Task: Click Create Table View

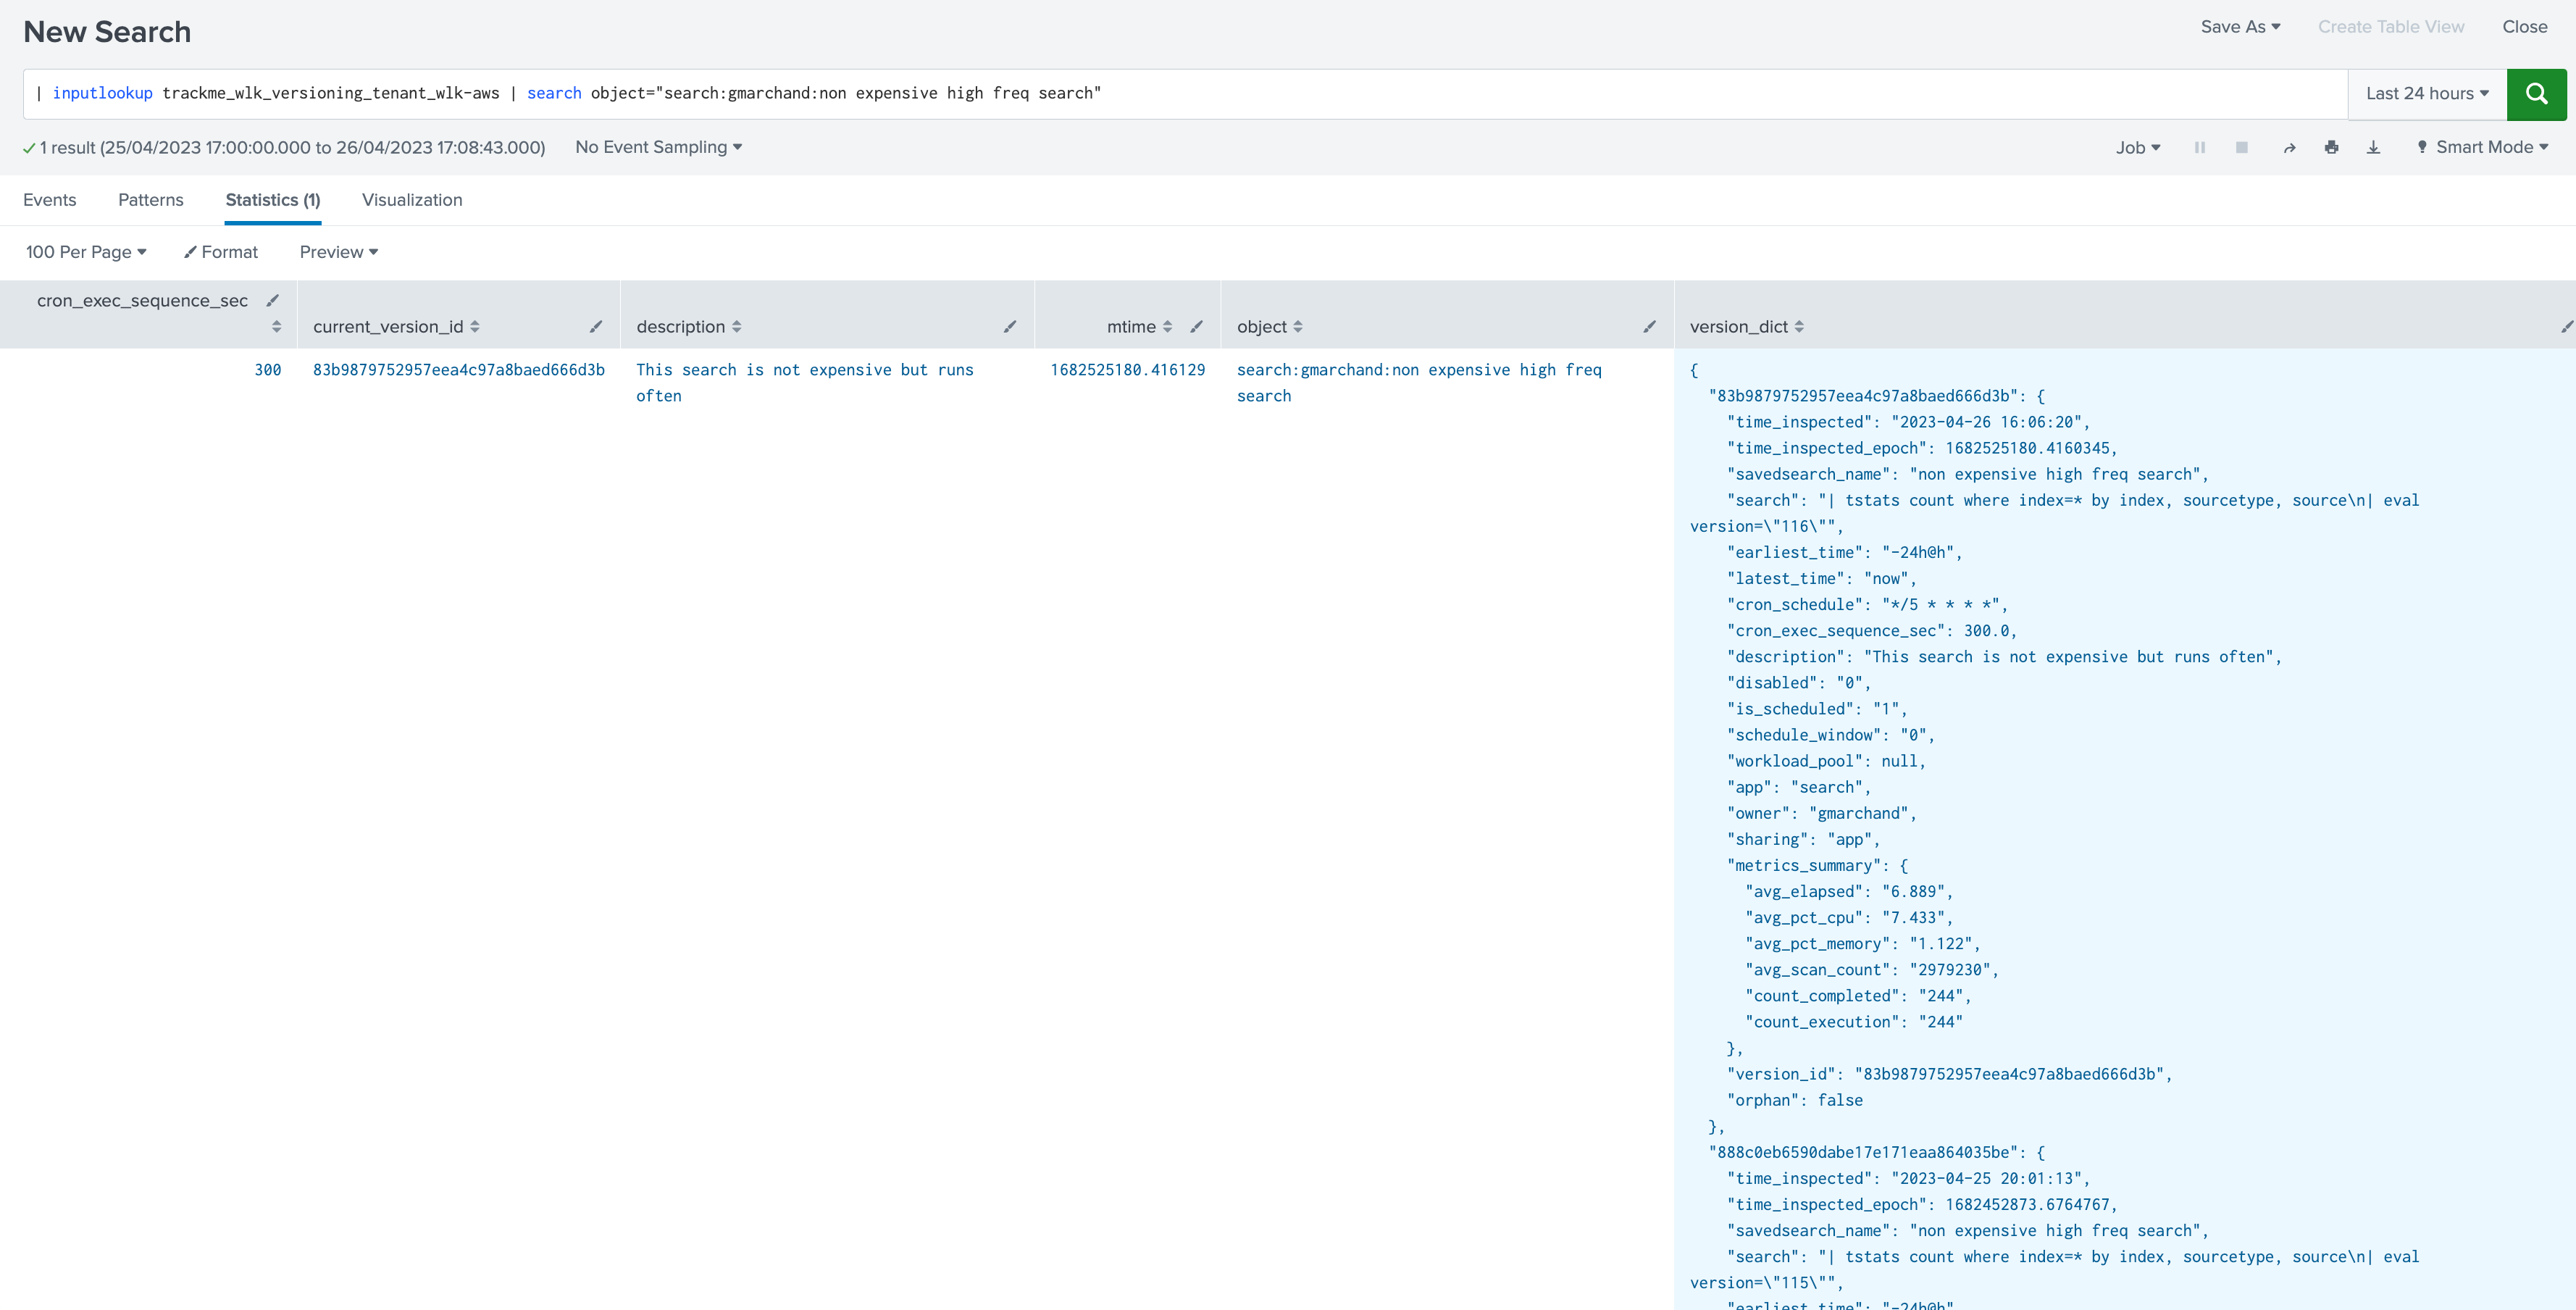Action: (2391, 27)
